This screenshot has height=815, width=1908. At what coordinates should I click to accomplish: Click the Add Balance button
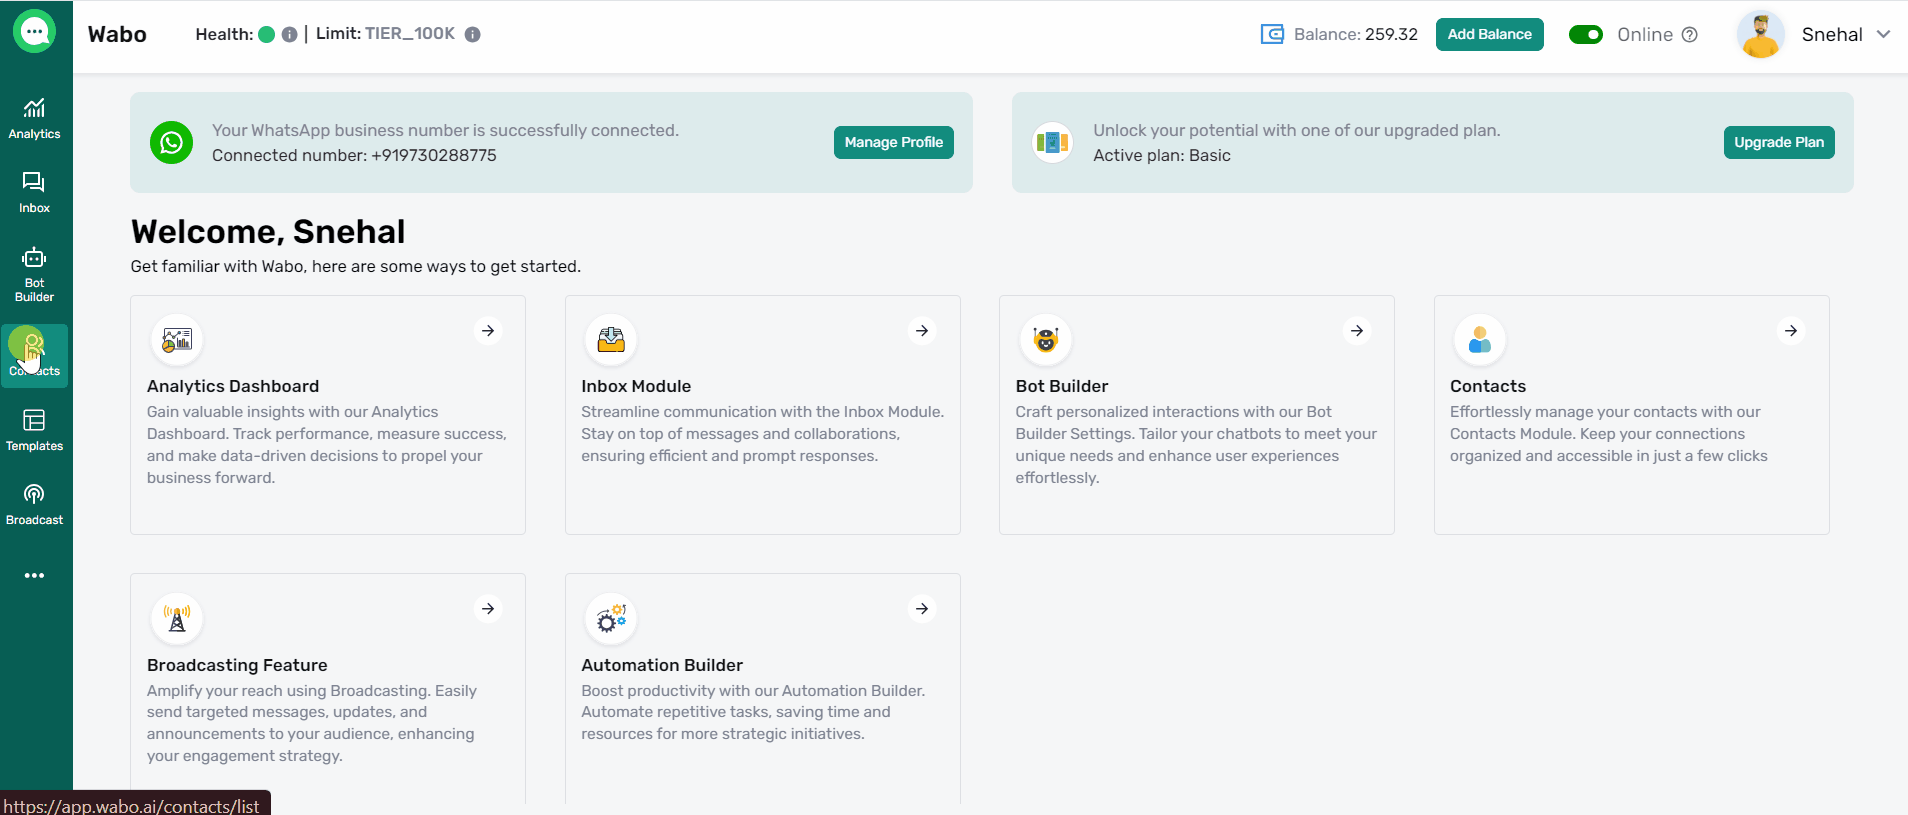pyautogui.click(x=1489, y=34)
